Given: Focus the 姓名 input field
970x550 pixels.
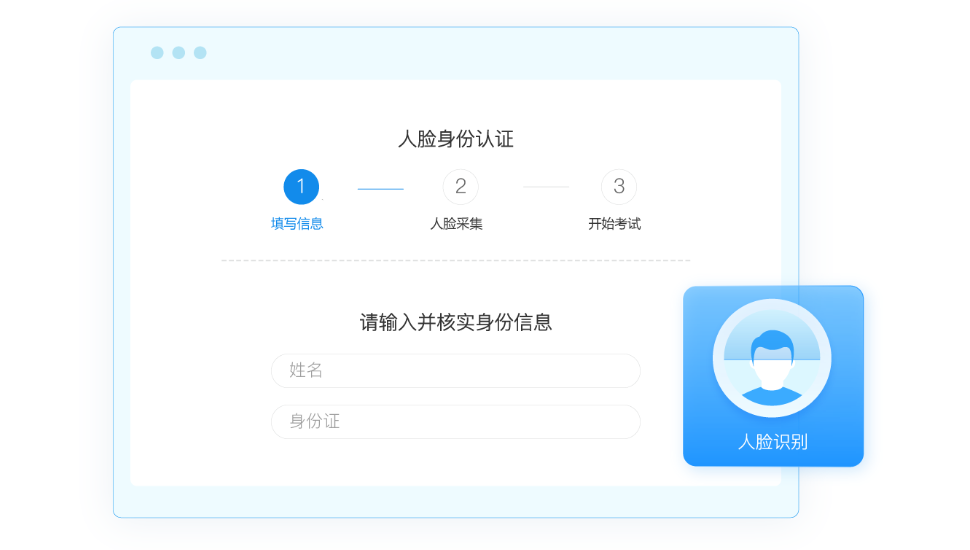Looking at the screenshot, I should [456, 371].
